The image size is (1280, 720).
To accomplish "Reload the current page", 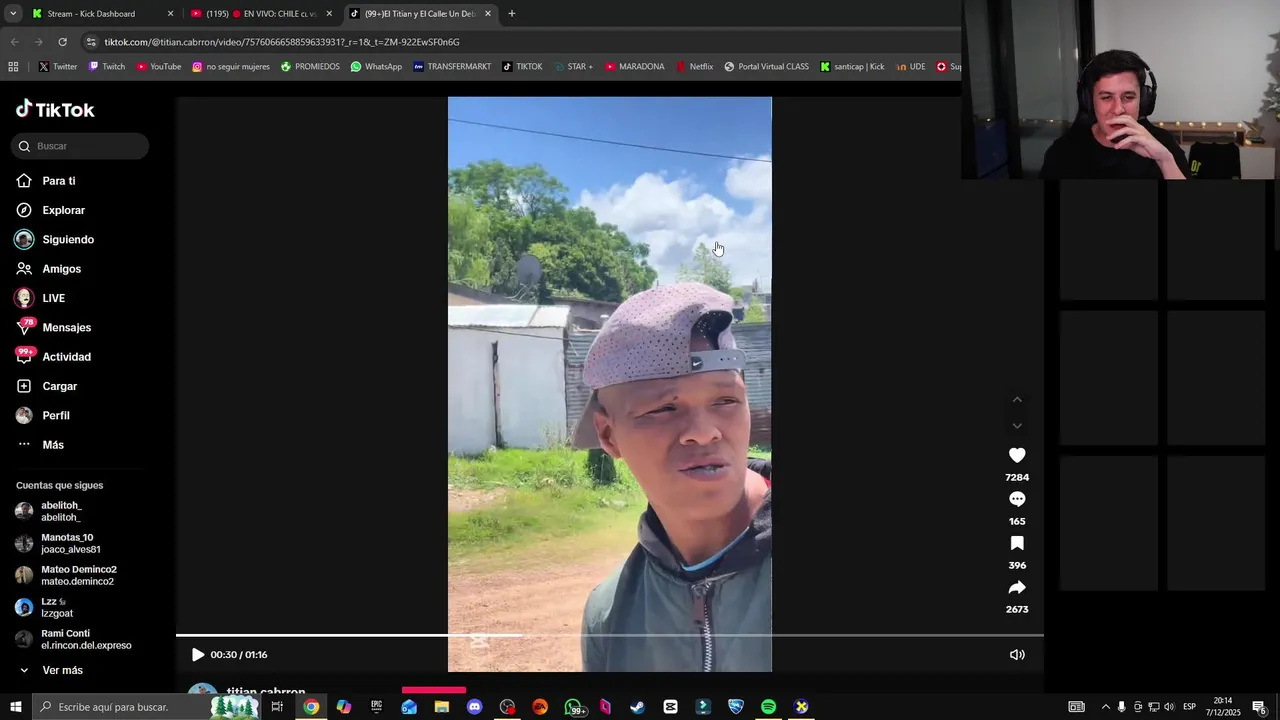I will [62, 42].
